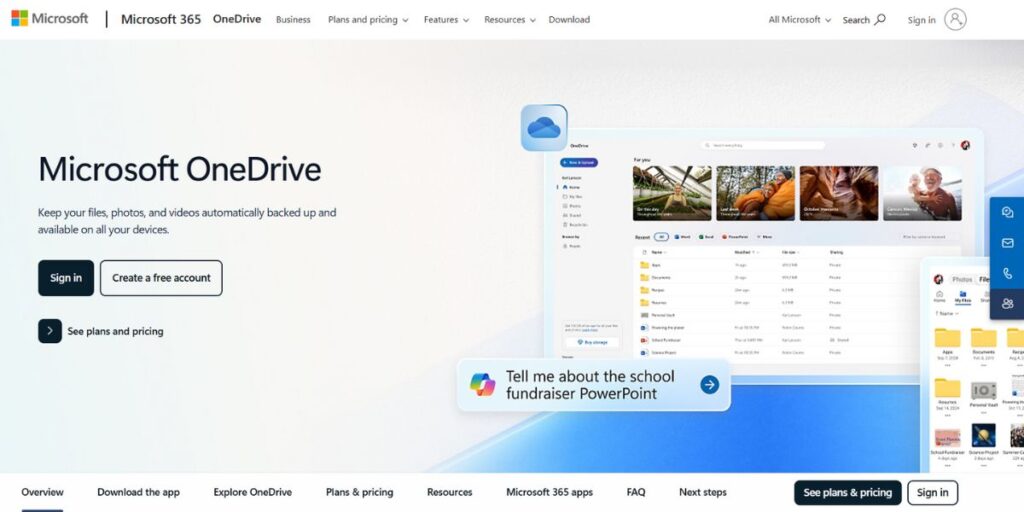
Task: Open the All Microsoft dropdown
Action: coord(799,20)
